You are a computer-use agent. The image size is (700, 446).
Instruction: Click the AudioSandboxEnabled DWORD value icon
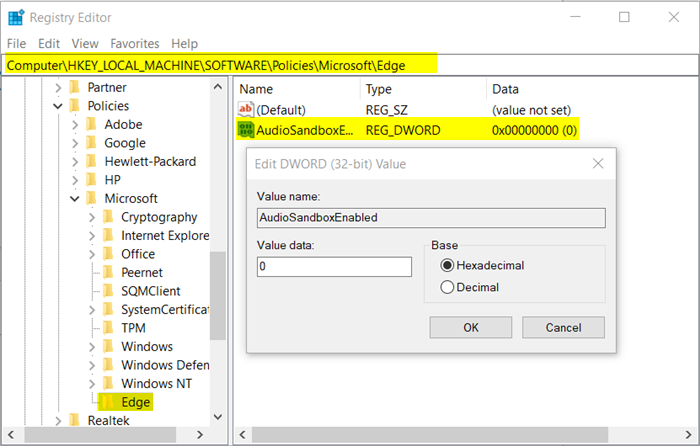[x=246, y=130]
